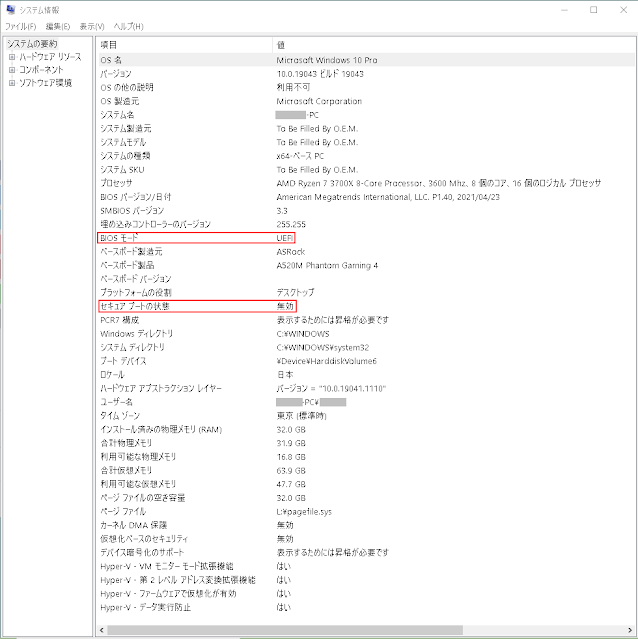Click the left arrow of the horizontal scrollbar
638x639 pixels.
click(x=102, y=630)
